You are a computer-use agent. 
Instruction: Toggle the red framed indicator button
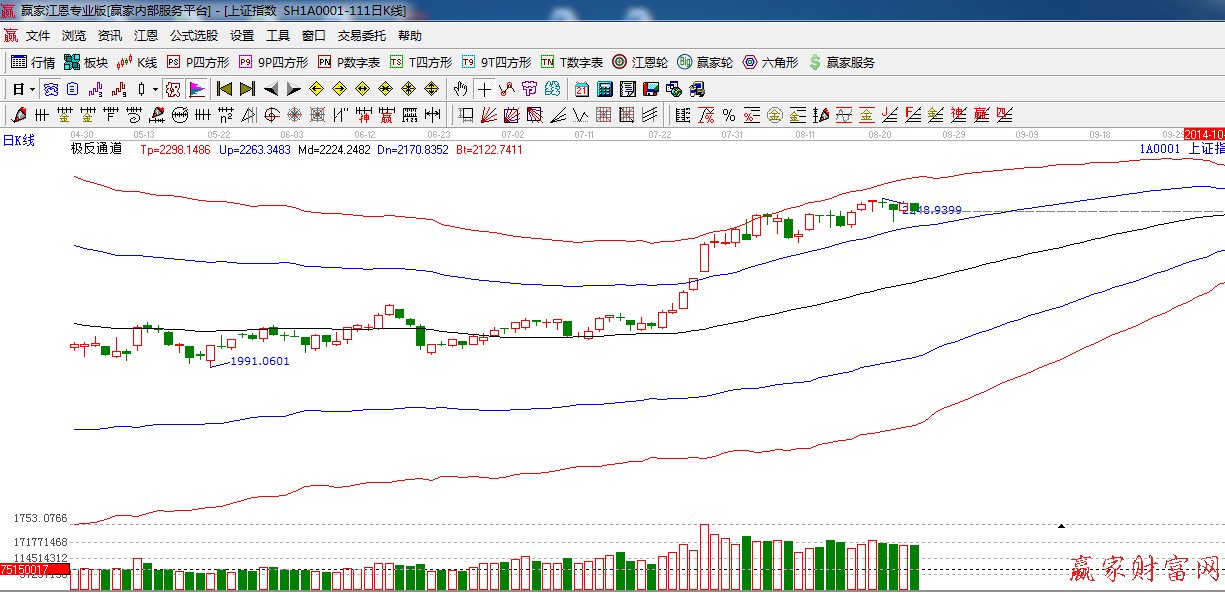point(173,89)
